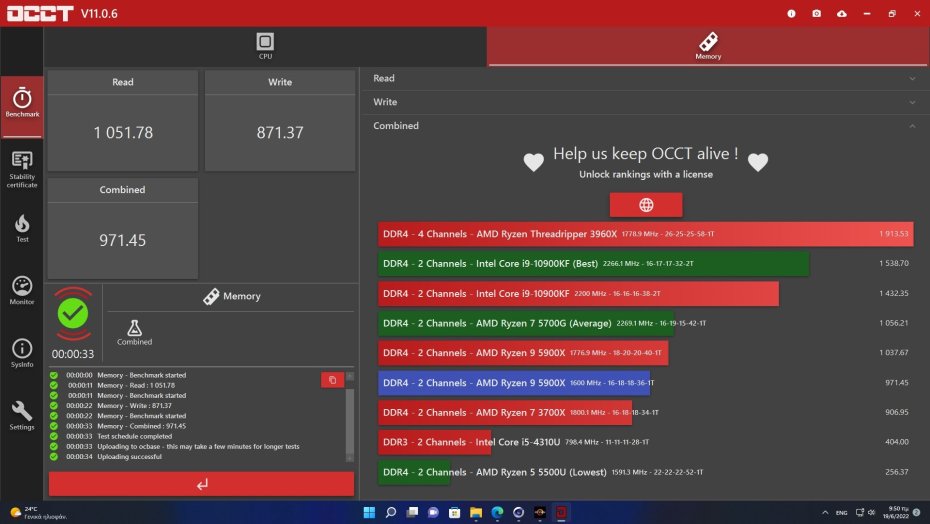Click log line 'Test schedule completed'
The width and height of the screenshot is (930, 524).
pyautogui.click(x=135, y=436)
